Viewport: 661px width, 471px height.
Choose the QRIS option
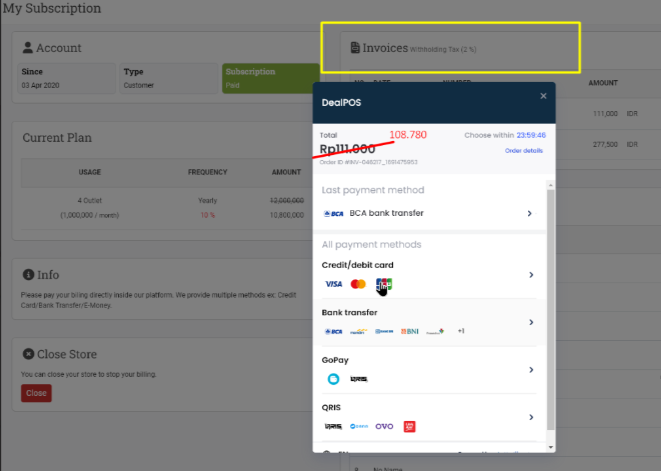tap(429, 417)
